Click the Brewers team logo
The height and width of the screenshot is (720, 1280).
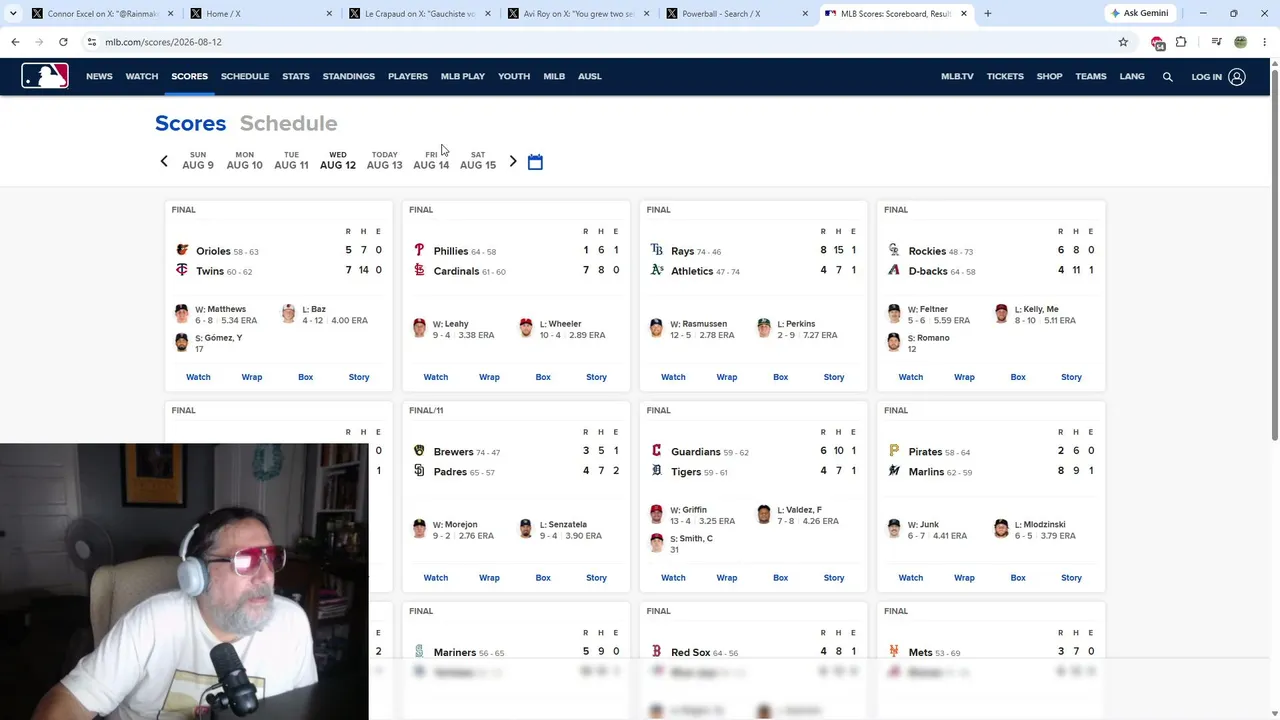pos(419,451)
